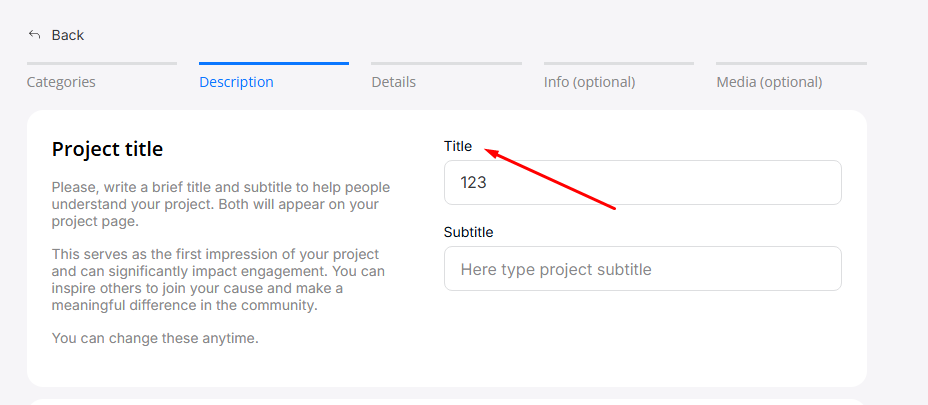Switch to the Categories tab

(x=61, y=82)
